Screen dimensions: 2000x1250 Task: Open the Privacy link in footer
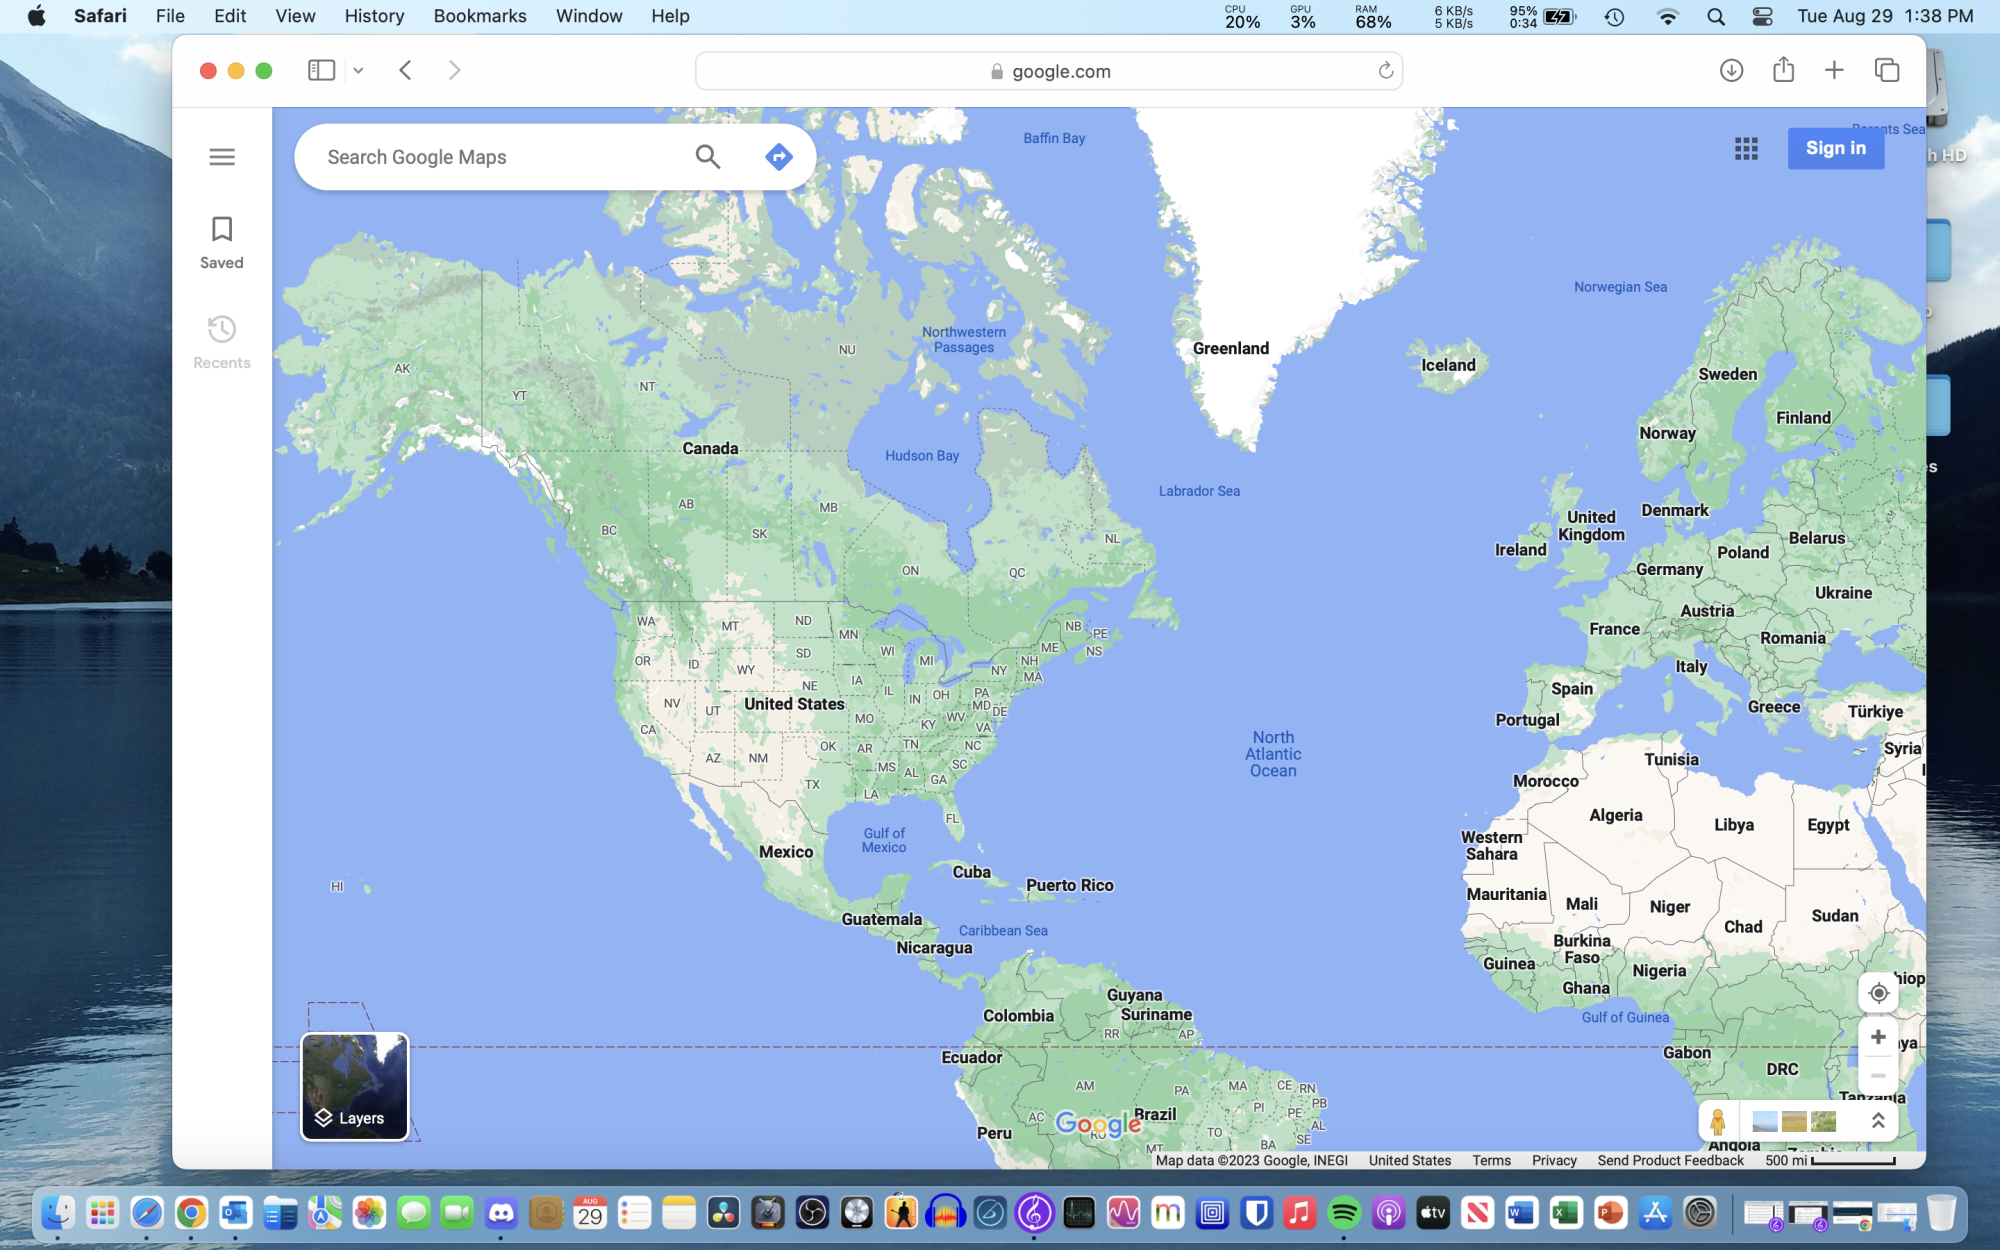coord(1553,1160)
